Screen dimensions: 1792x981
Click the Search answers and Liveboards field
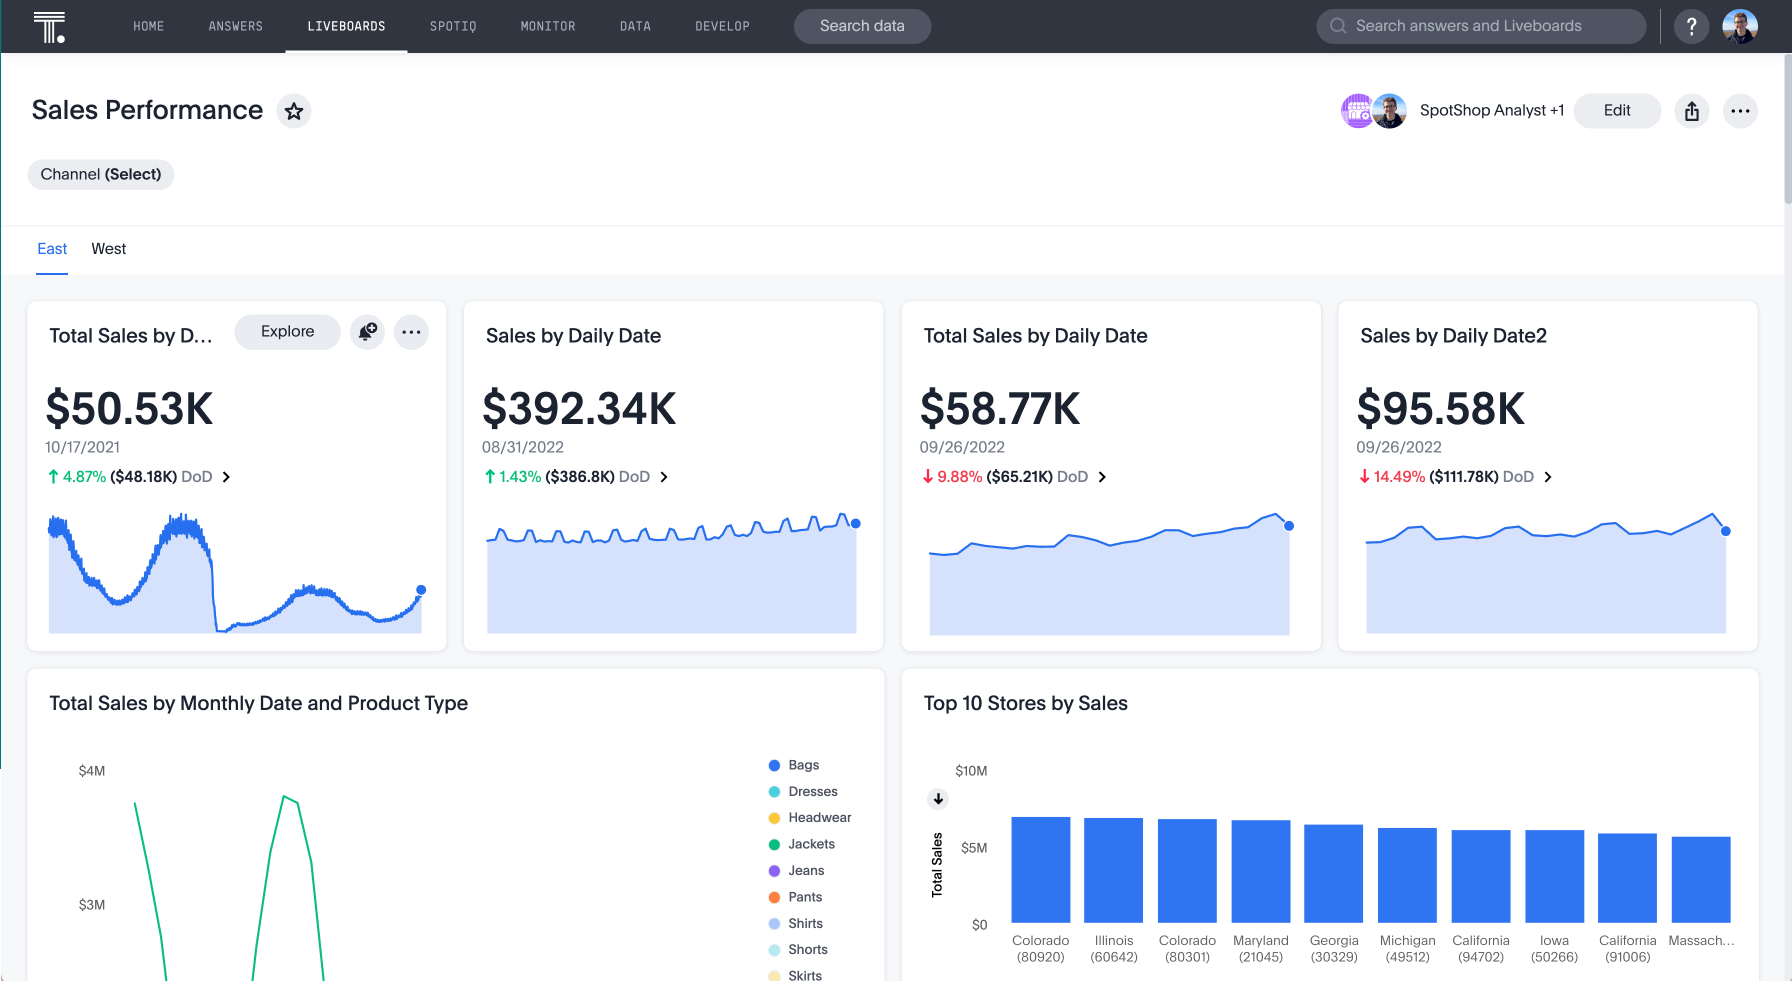tap(1480, 27)
